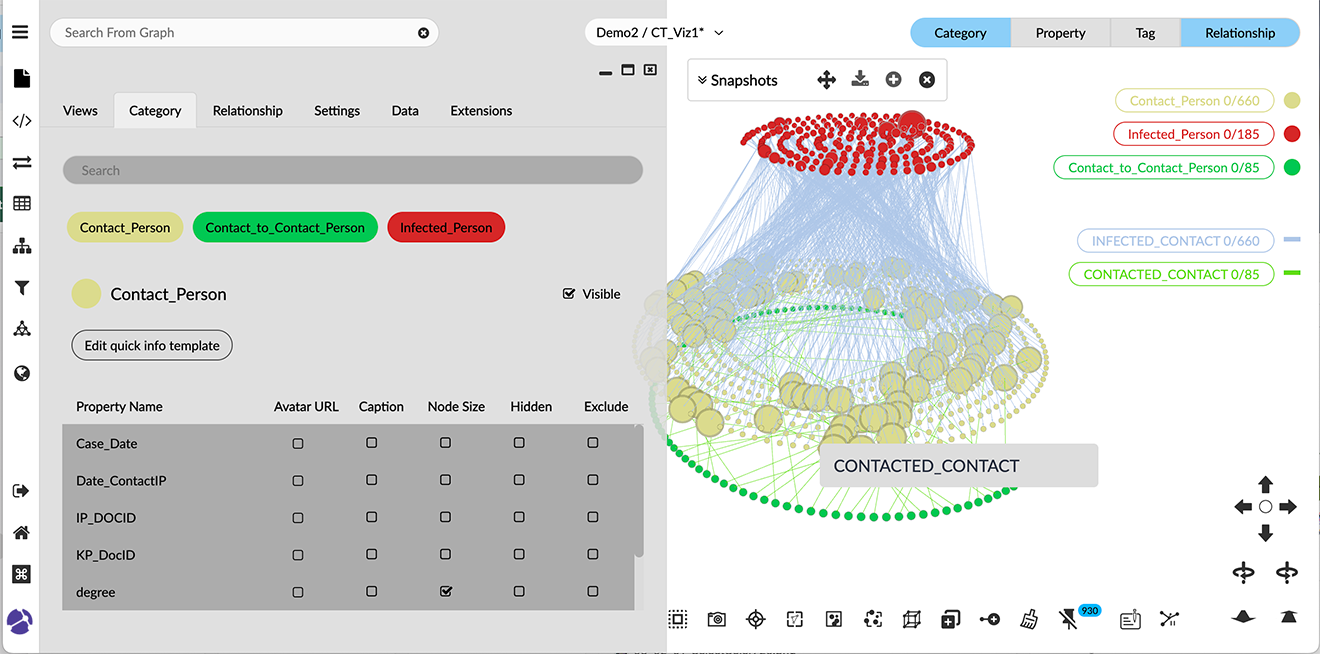Uncheck Node Size for the degree property
Image resolution: width=1320 pixels, height=654 pixels.
tap(446, 592)
